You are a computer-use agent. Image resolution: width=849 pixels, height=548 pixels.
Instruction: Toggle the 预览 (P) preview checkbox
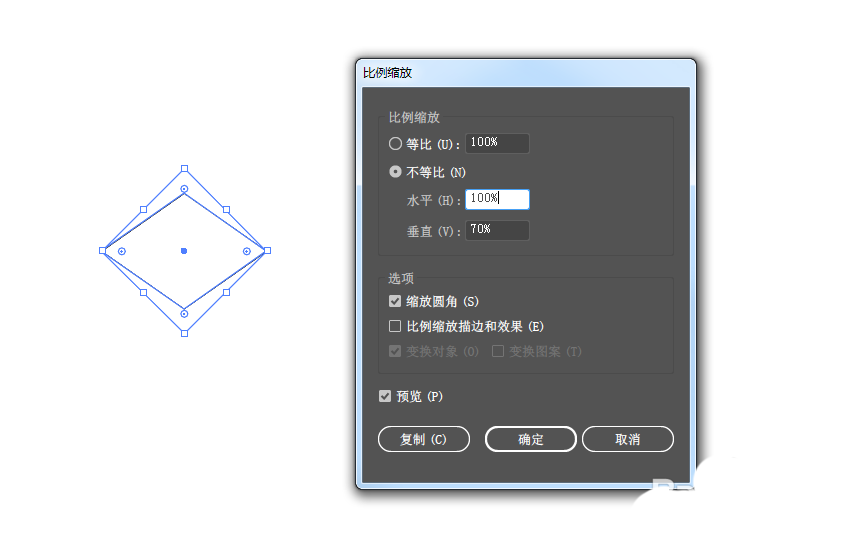coord(385,396)
